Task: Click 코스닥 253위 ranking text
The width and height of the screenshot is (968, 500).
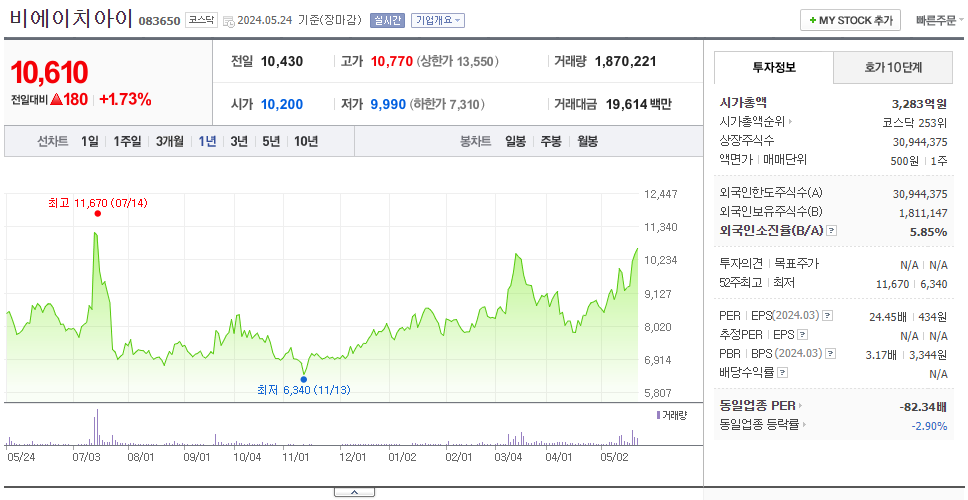Action: [x=915, y=122]
